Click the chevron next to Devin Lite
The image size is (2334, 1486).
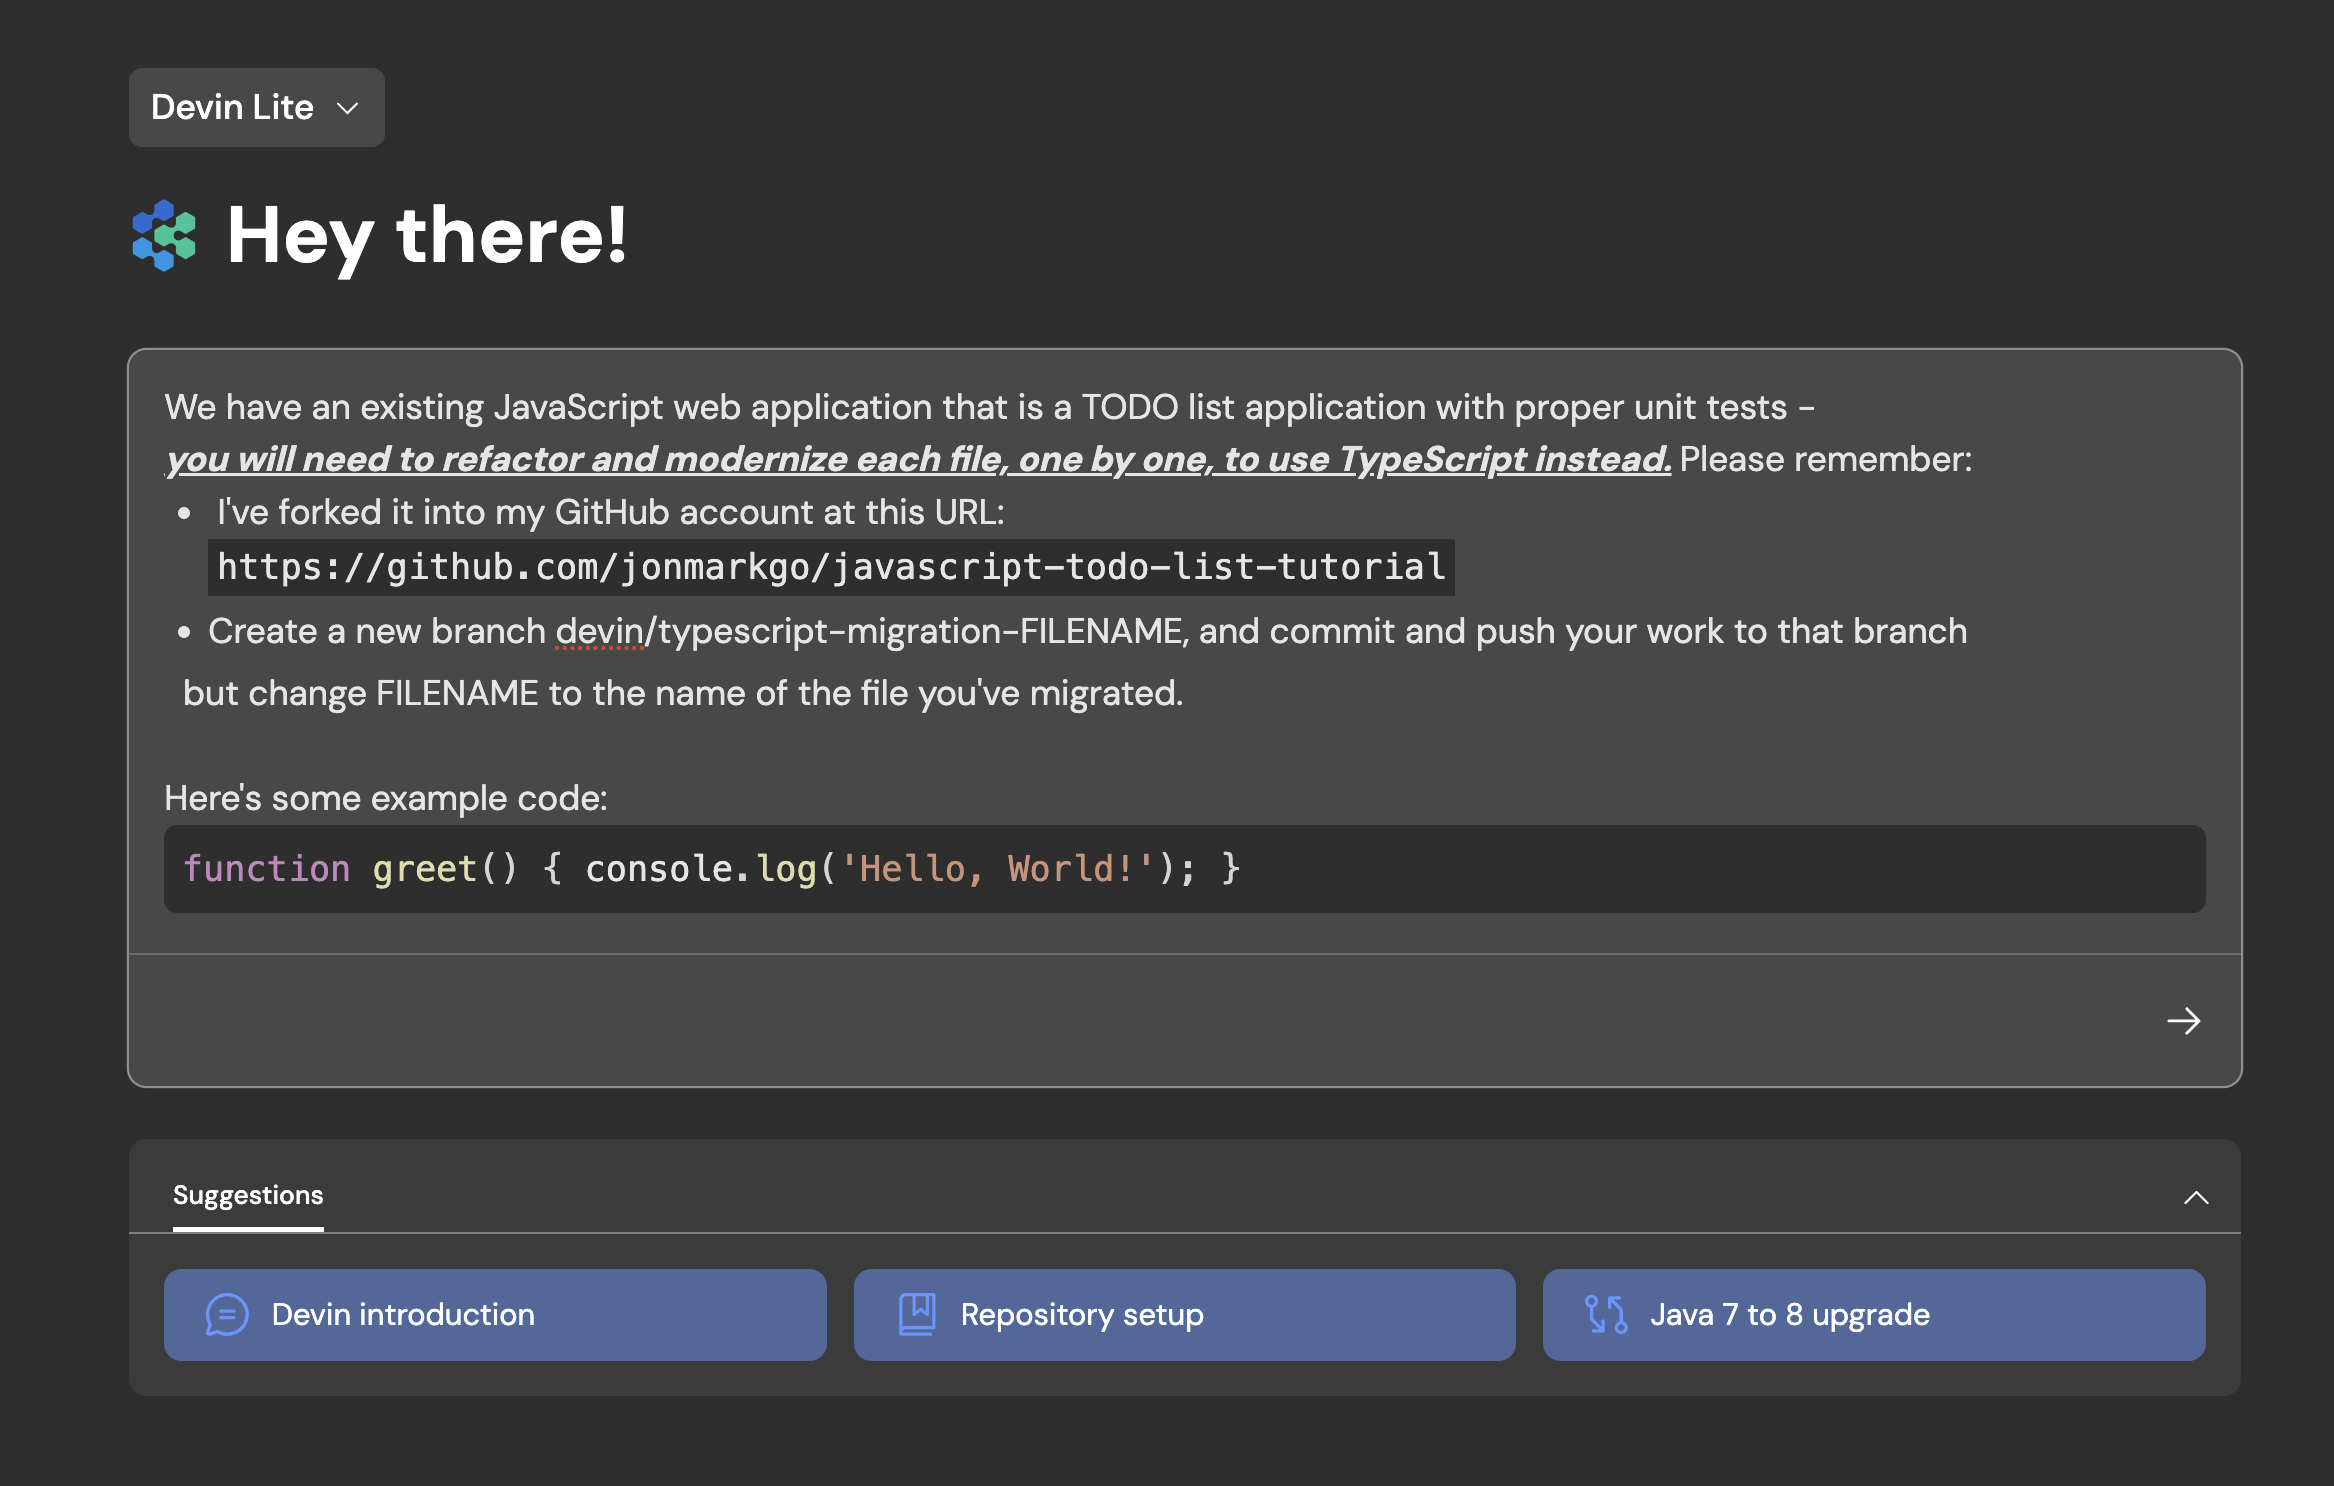point(347,108)
